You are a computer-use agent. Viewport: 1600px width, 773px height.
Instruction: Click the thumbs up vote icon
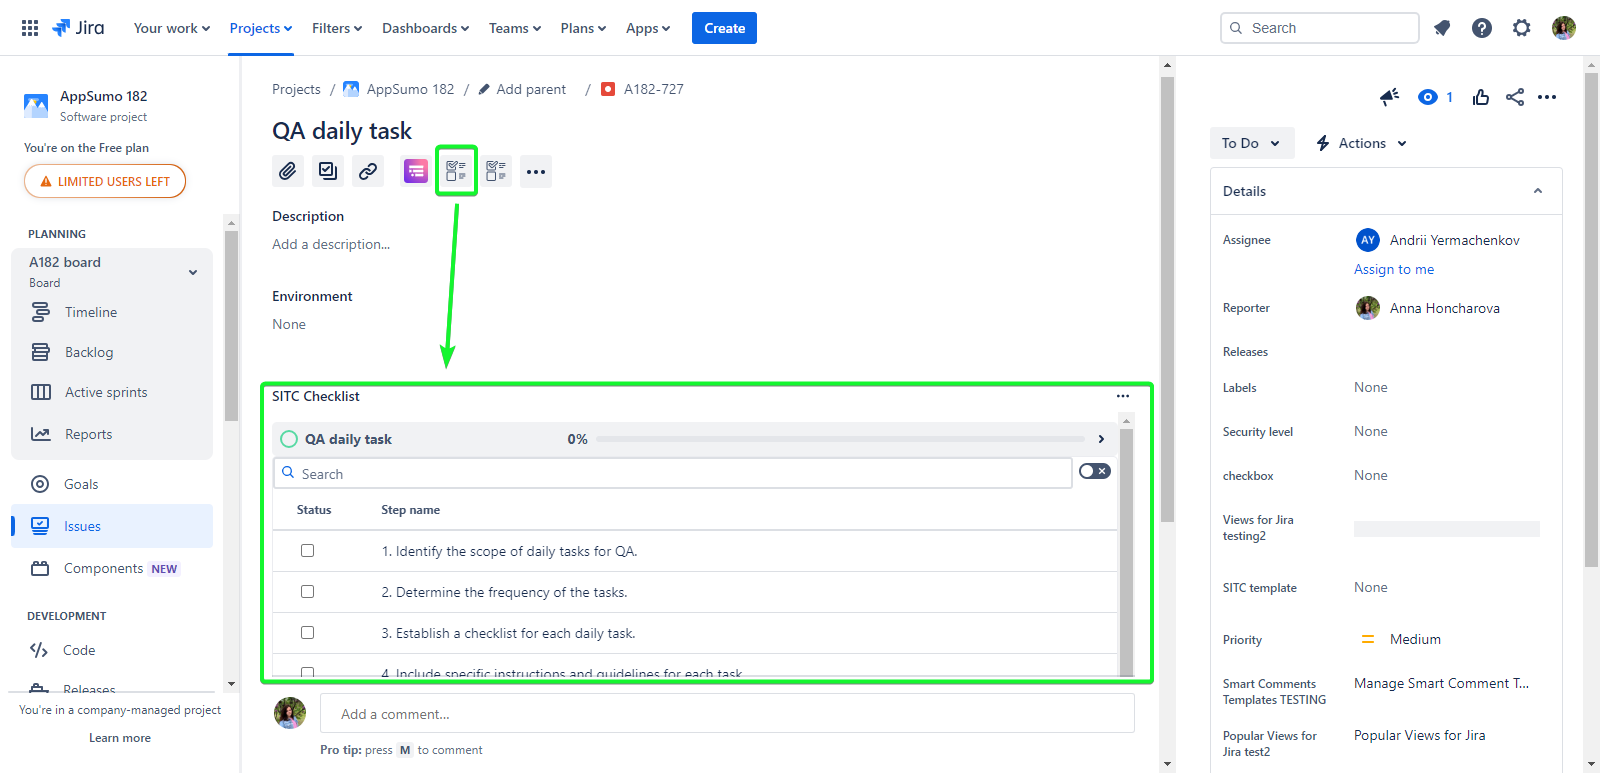pos(1481,97)
